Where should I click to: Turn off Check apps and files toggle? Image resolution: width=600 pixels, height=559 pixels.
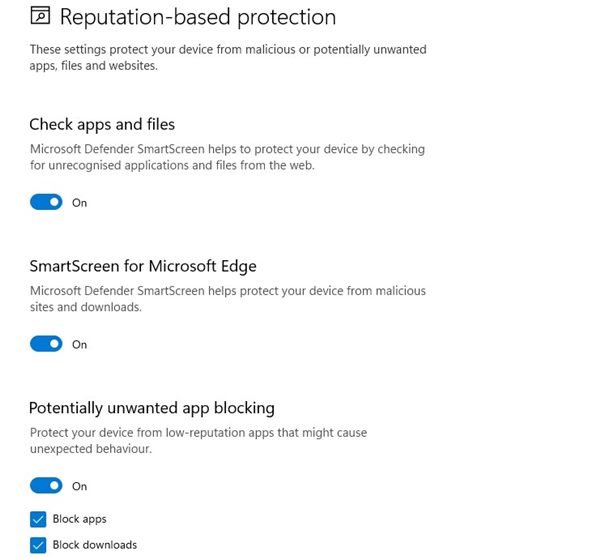[46, 202]
